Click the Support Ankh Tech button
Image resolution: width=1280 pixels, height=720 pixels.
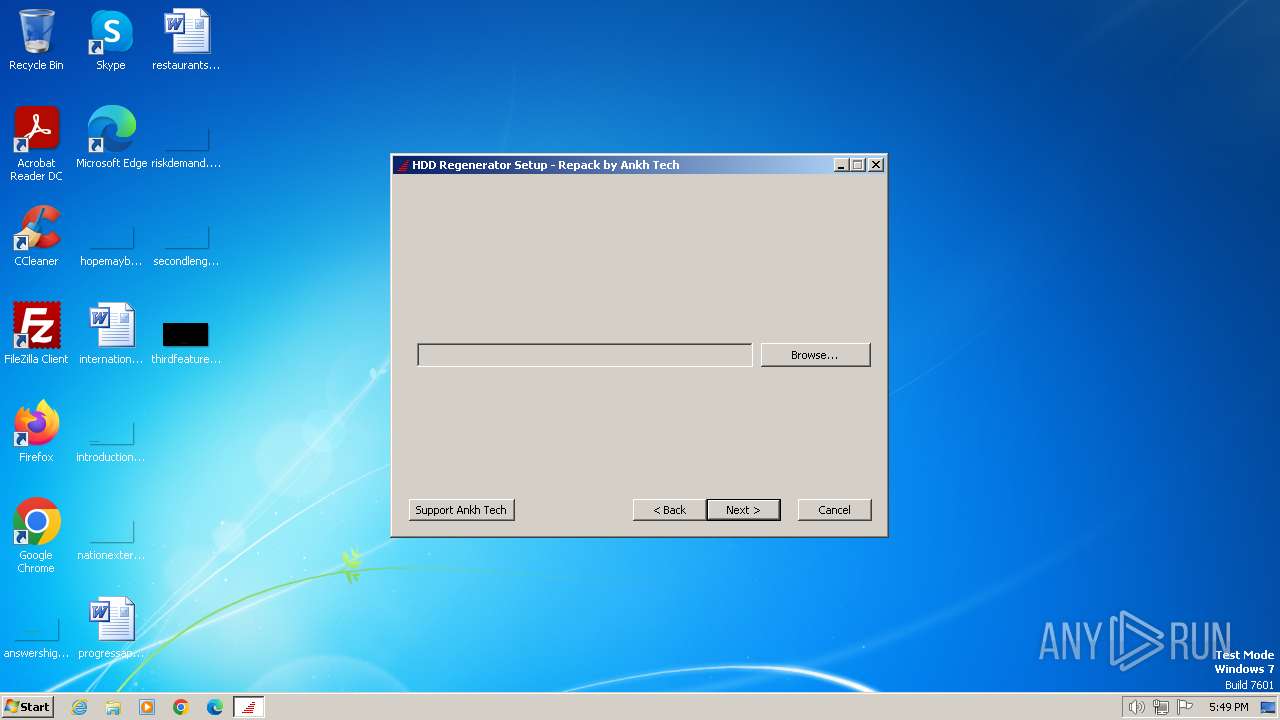pyautogui.click(x=461, y=510)
